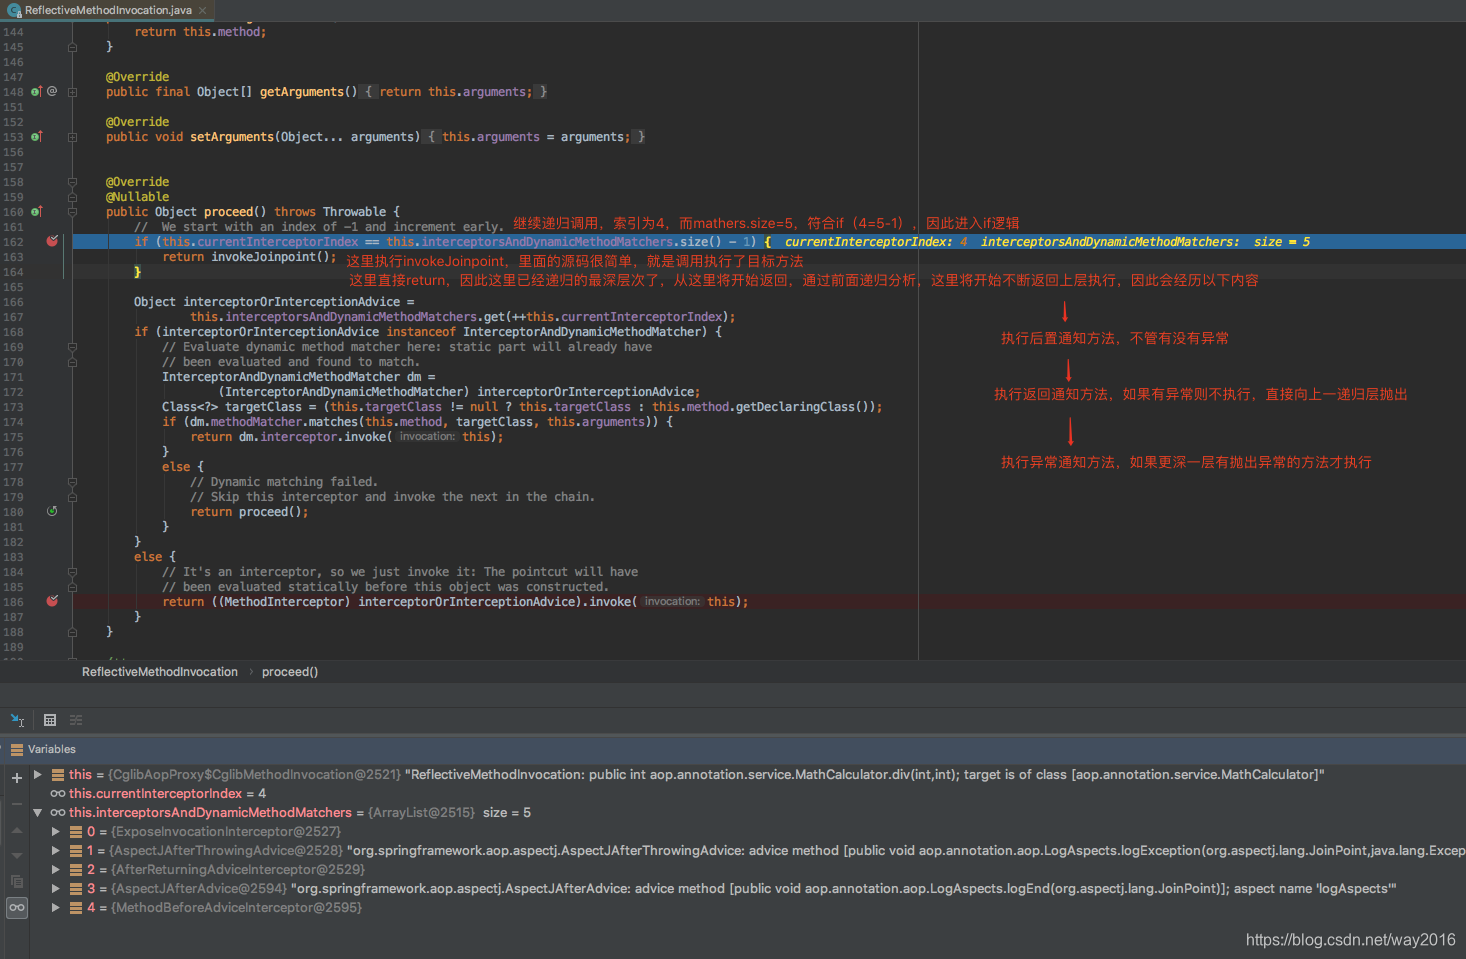Collapse this.interceptorsAndDynamicMethodMatchers node
The height and width of the screenshot is (959, 1466).
[x=37, y=813]
